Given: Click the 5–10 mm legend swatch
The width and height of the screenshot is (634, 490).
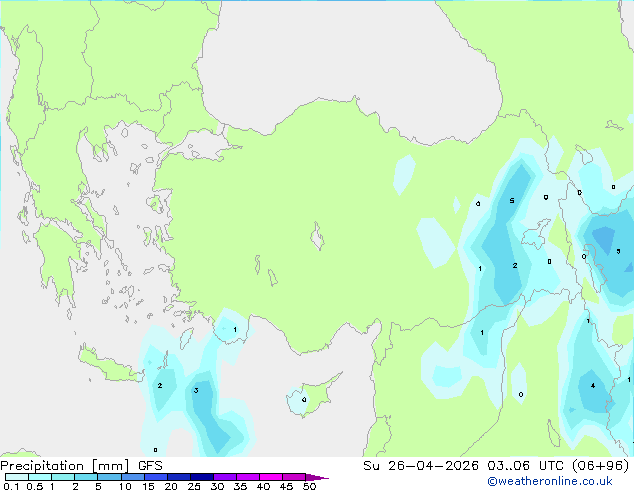Looking at the screenshot, I should [x=109, y=477].
